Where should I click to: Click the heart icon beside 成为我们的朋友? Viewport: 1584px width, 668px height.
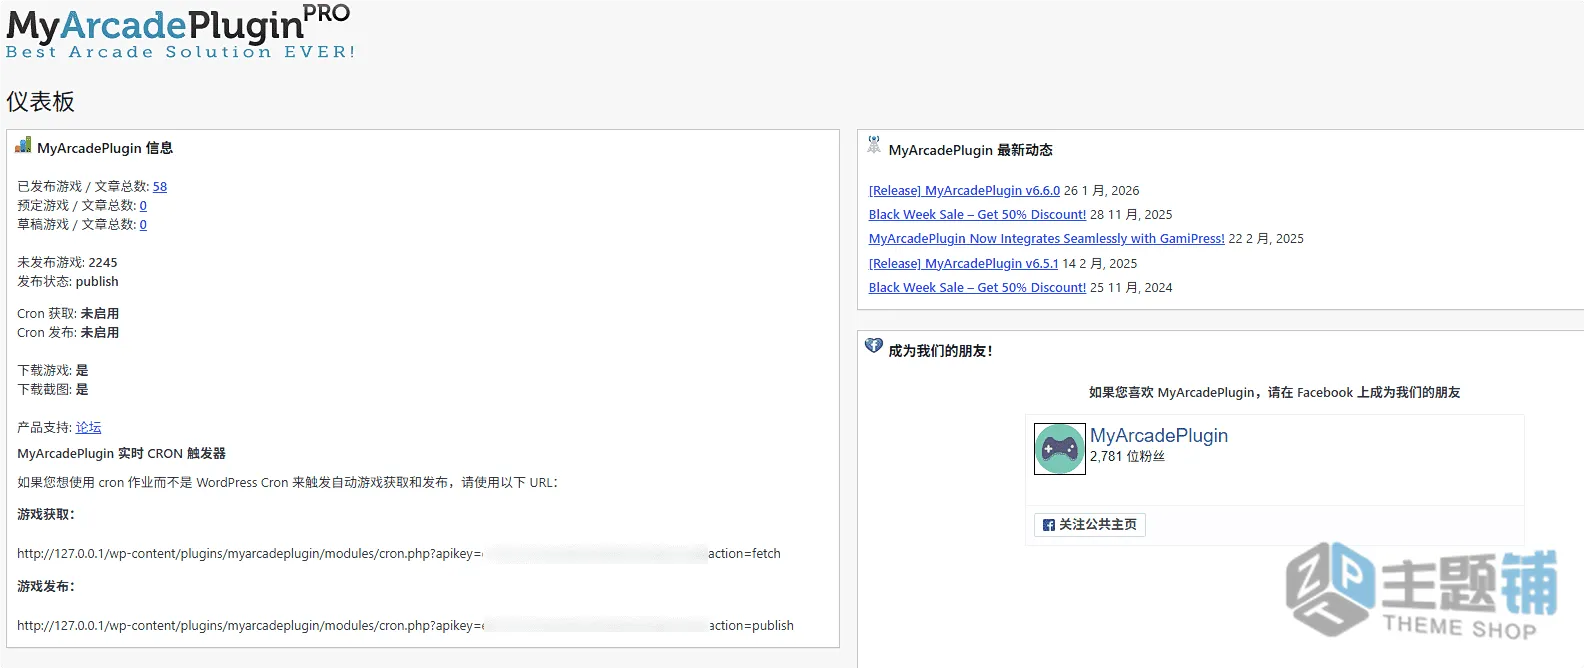[x=874, y=346]
